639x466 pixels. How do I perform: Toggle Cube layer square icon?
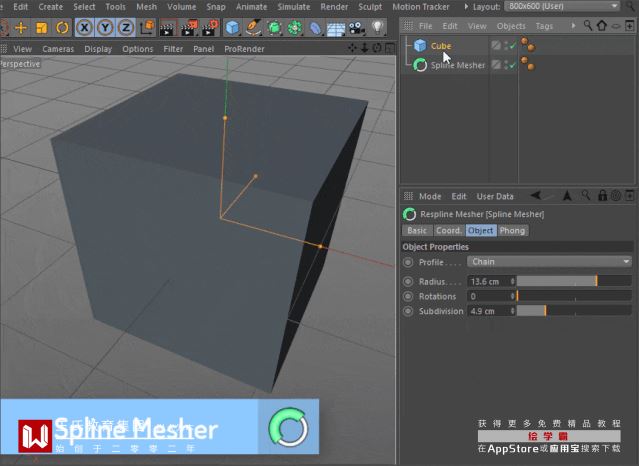click(x=496, y=45)
